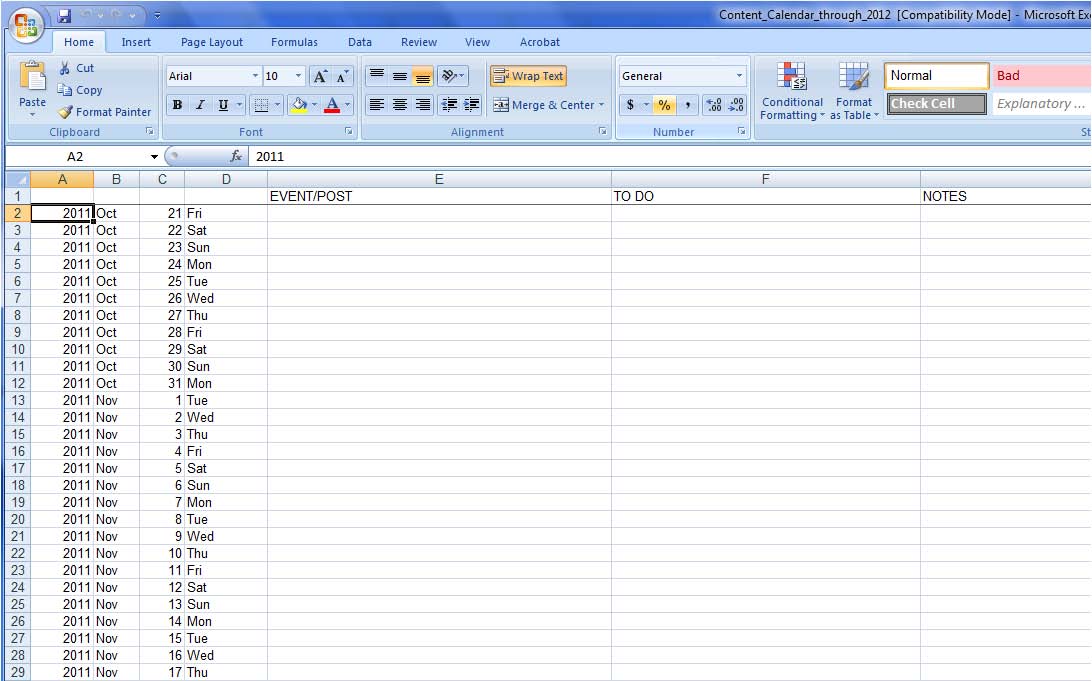1092x681 pixels.
Task: Toggle Wrap Text off
Action: [x=528, y=76]
